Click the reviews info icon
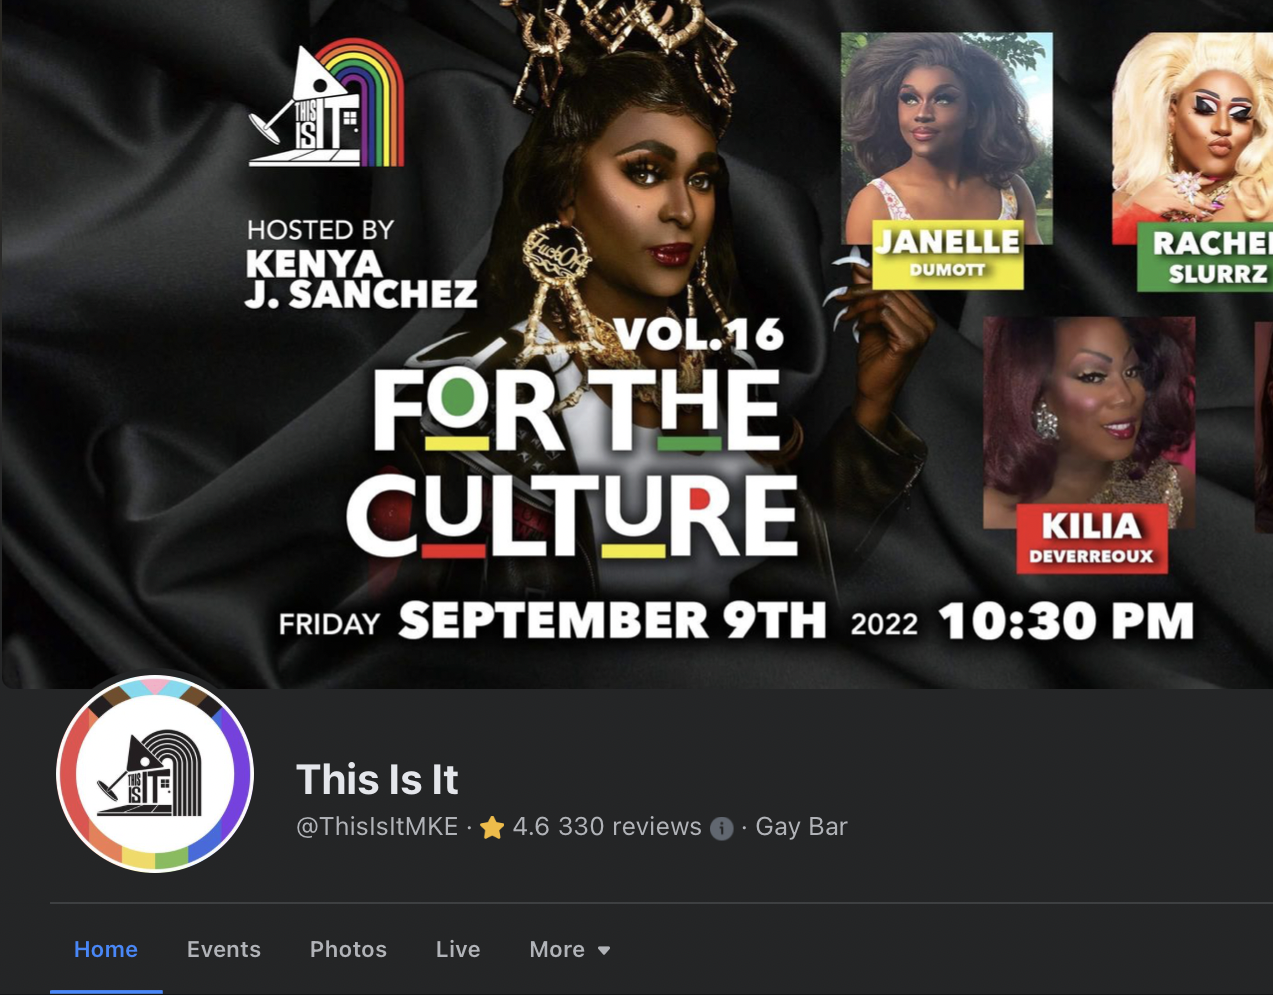 click(721, 828)
